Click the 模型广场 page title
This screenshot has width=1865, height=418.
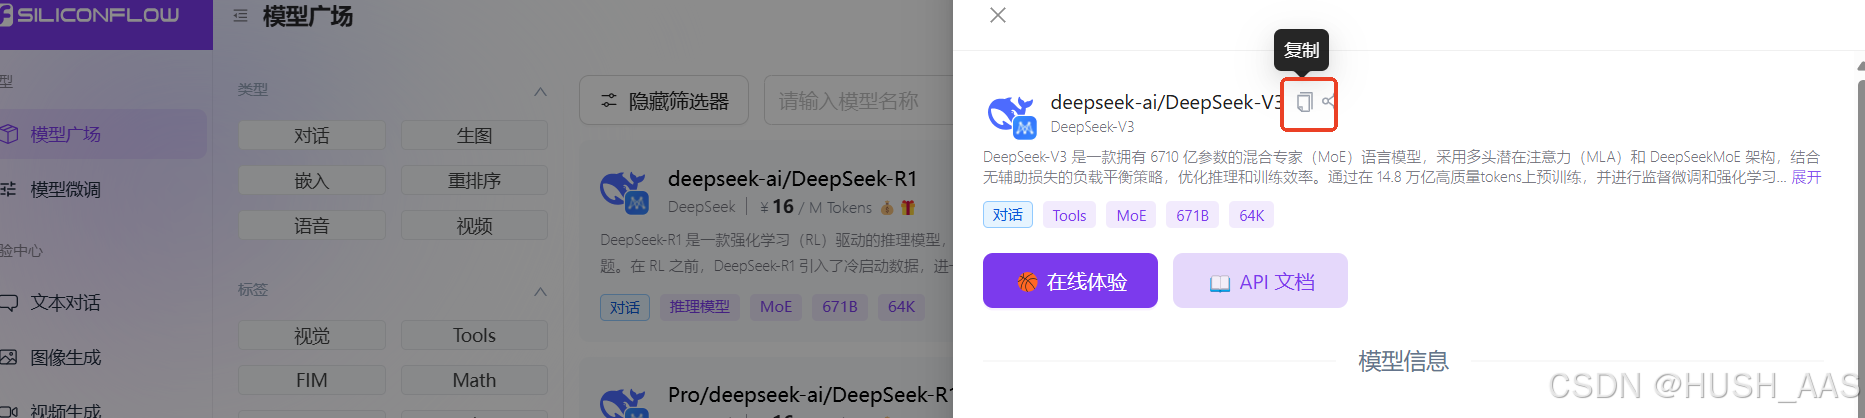[308, 16]
